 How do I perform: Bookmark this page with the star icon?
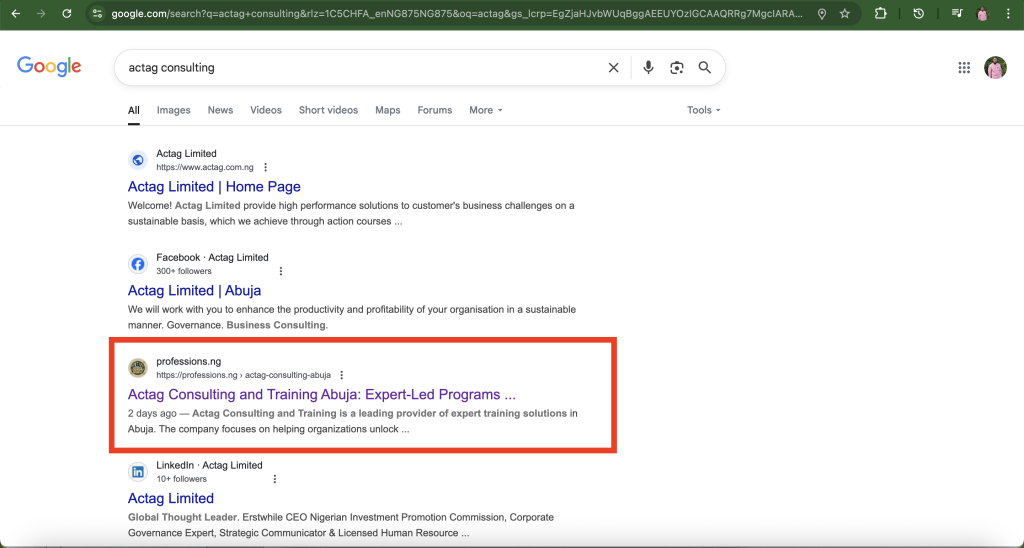[845, 13]
